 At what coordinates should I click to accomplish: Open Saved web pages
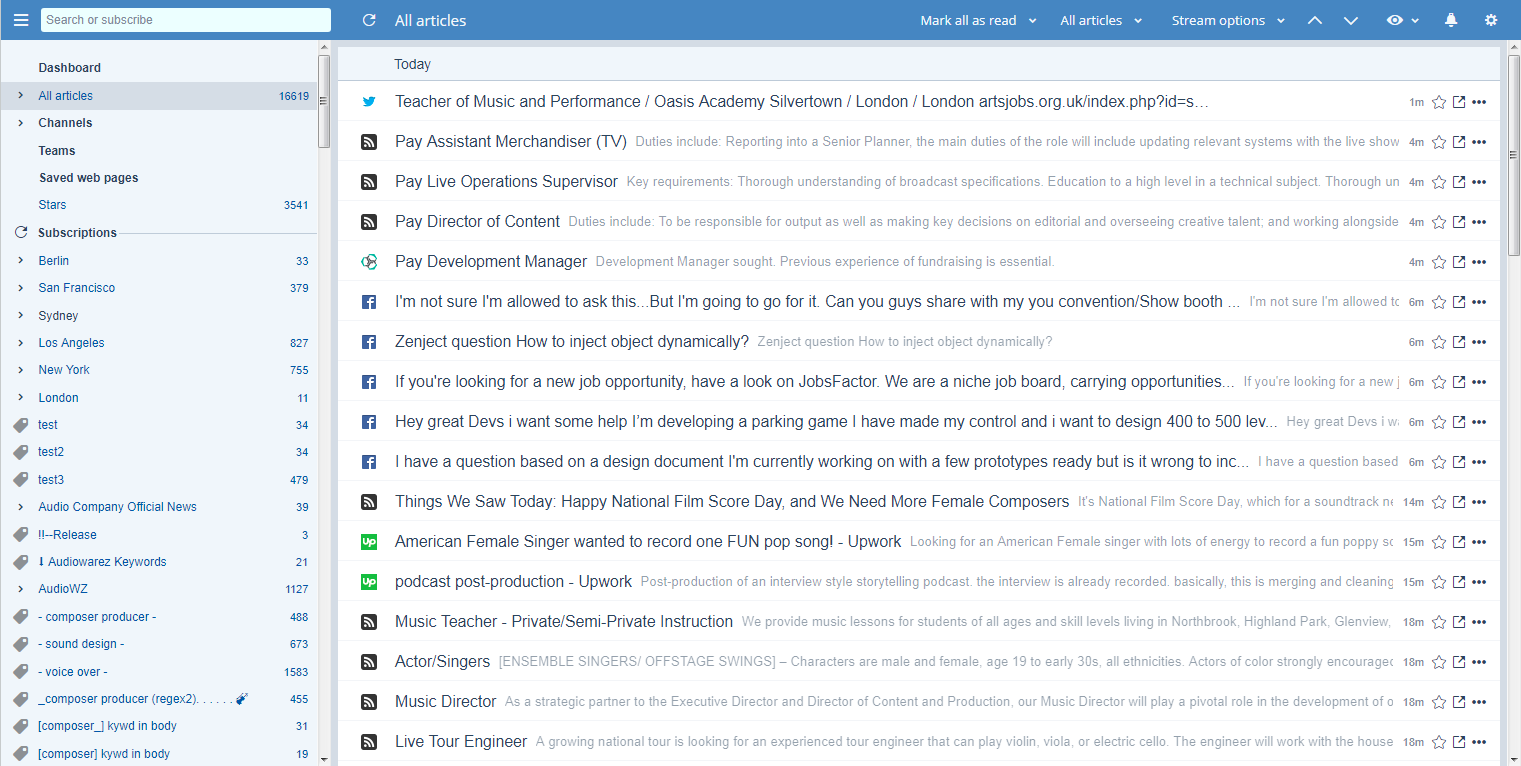(x=88, y=178)
